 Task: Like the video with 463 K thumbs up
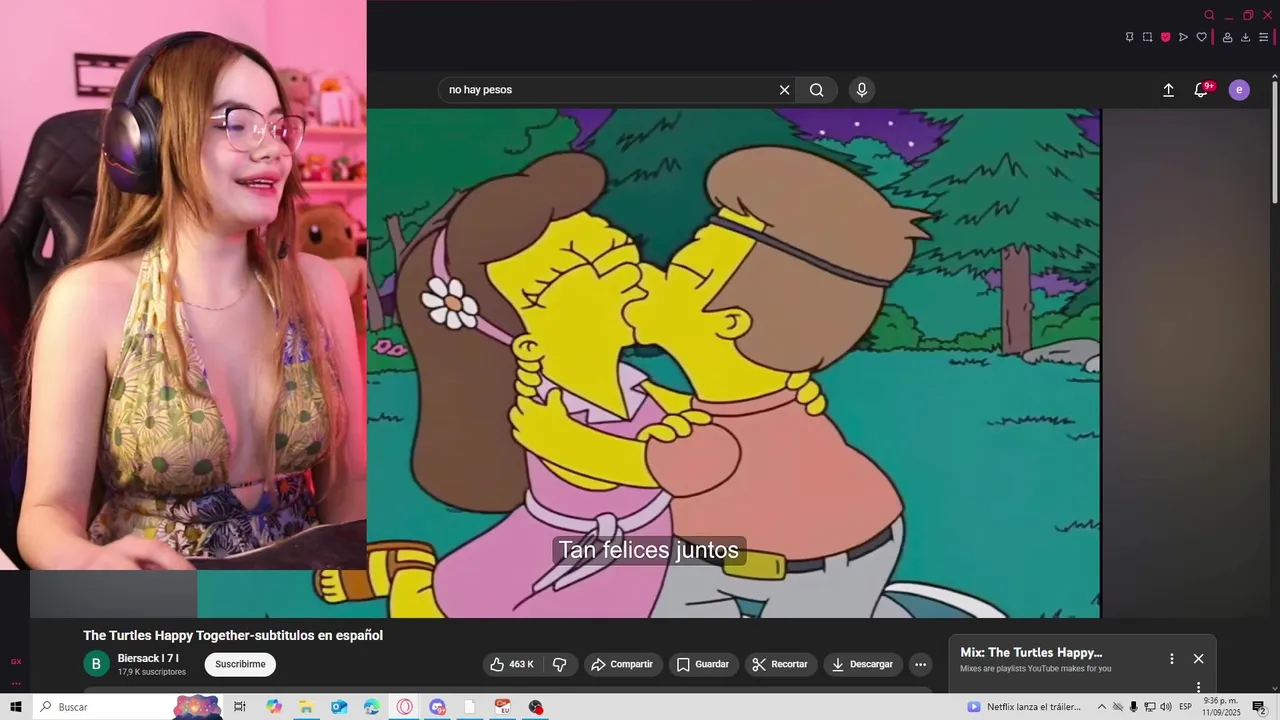(x=512, y=664)
